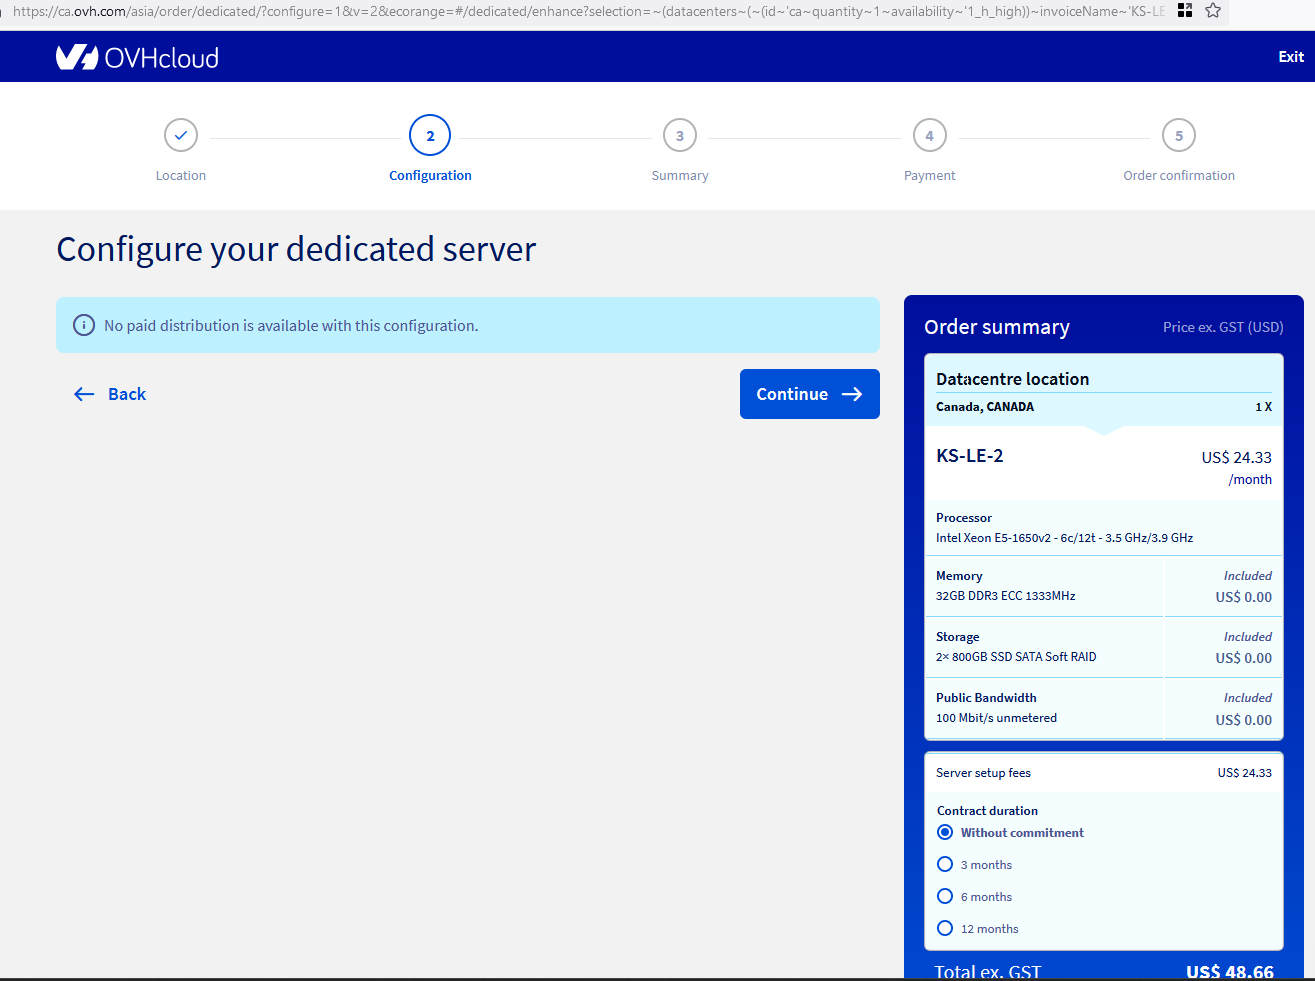
Task: Click the Order summary heading
Action: point(997,327)
